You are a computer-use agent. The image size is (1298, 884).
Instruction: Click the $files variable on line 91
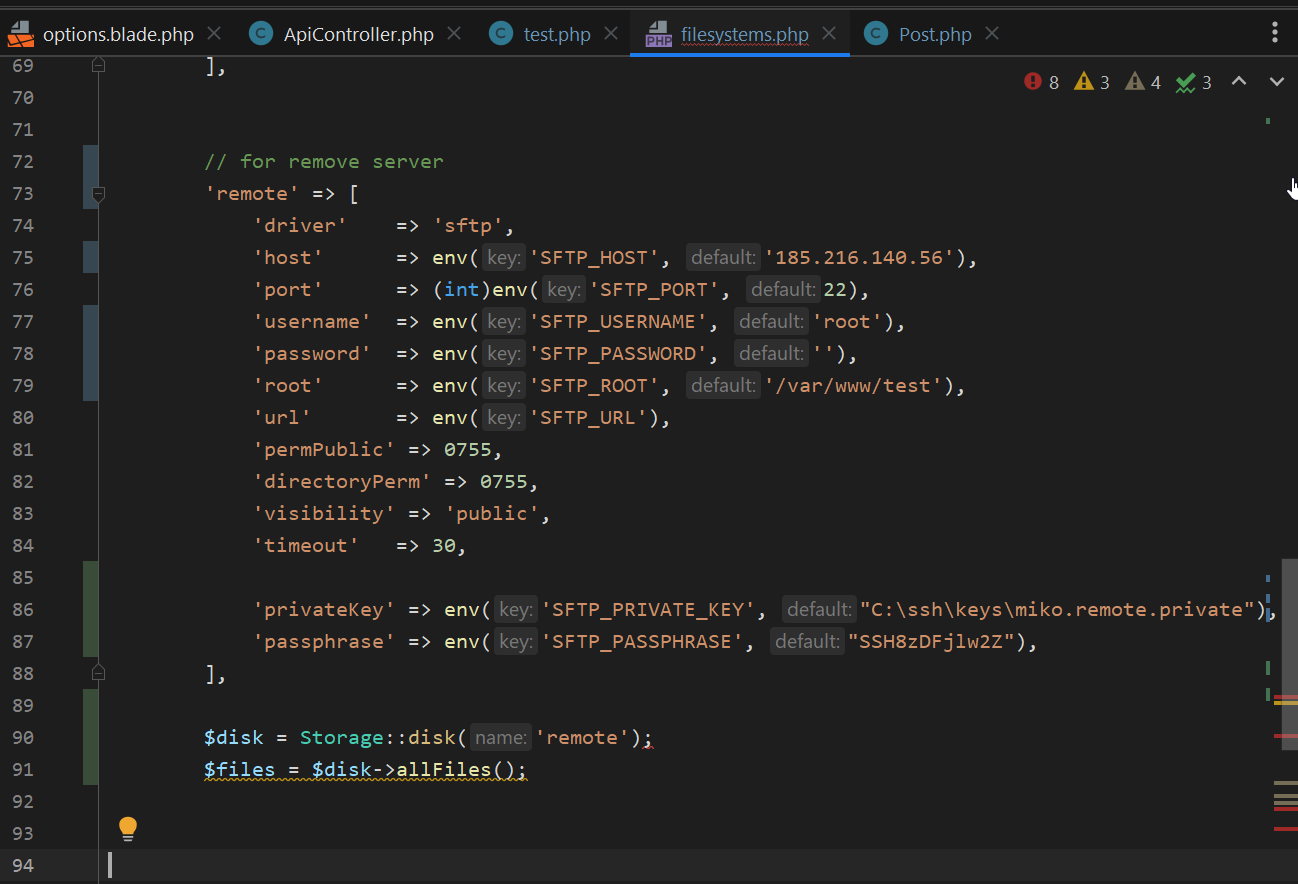pos(240,769)
